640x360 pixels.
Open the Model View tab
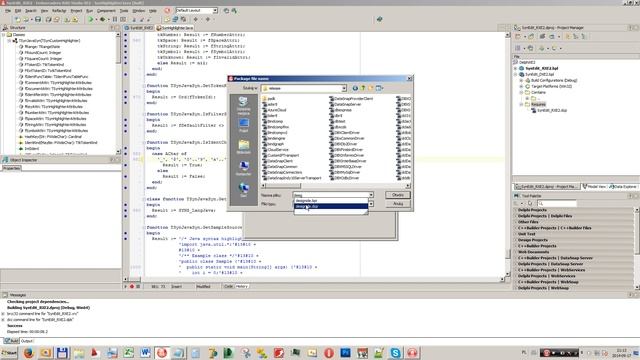[x=594, y=187]
